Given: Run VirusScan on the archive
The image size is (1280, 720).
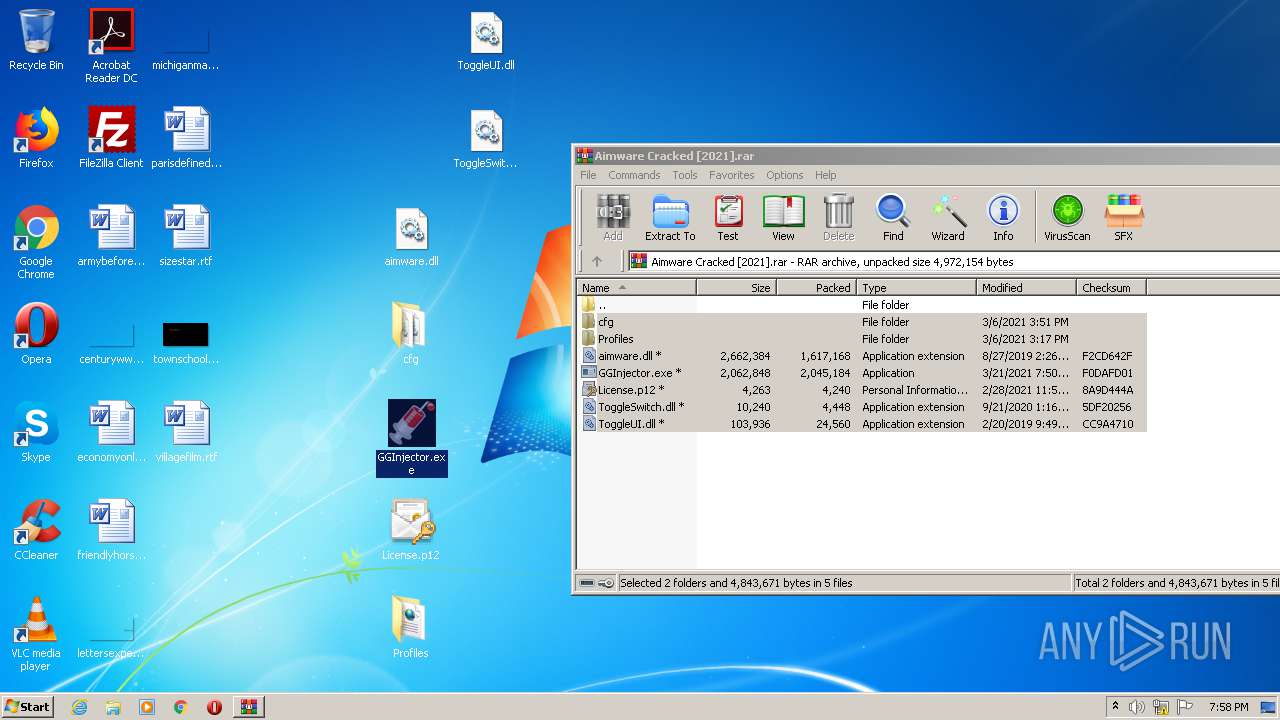Looking at the screenshot, I should [1067, 218].
